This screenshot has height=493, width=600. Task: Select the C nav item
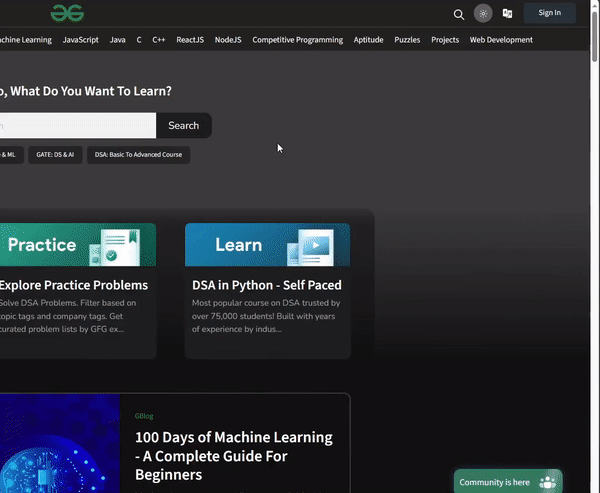139,40
